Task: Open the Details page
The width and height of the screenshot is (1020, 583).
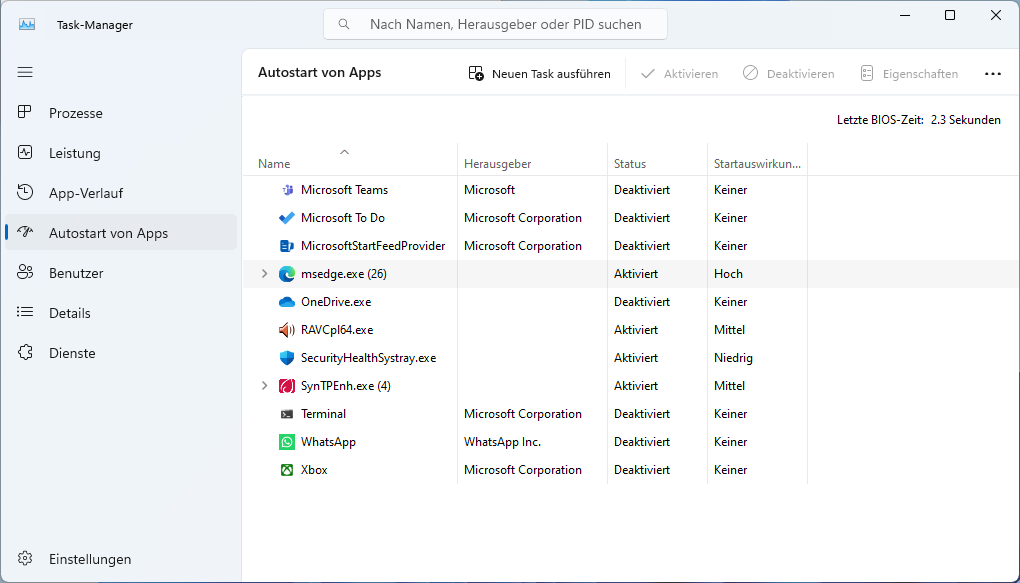Action: (120, 312)
